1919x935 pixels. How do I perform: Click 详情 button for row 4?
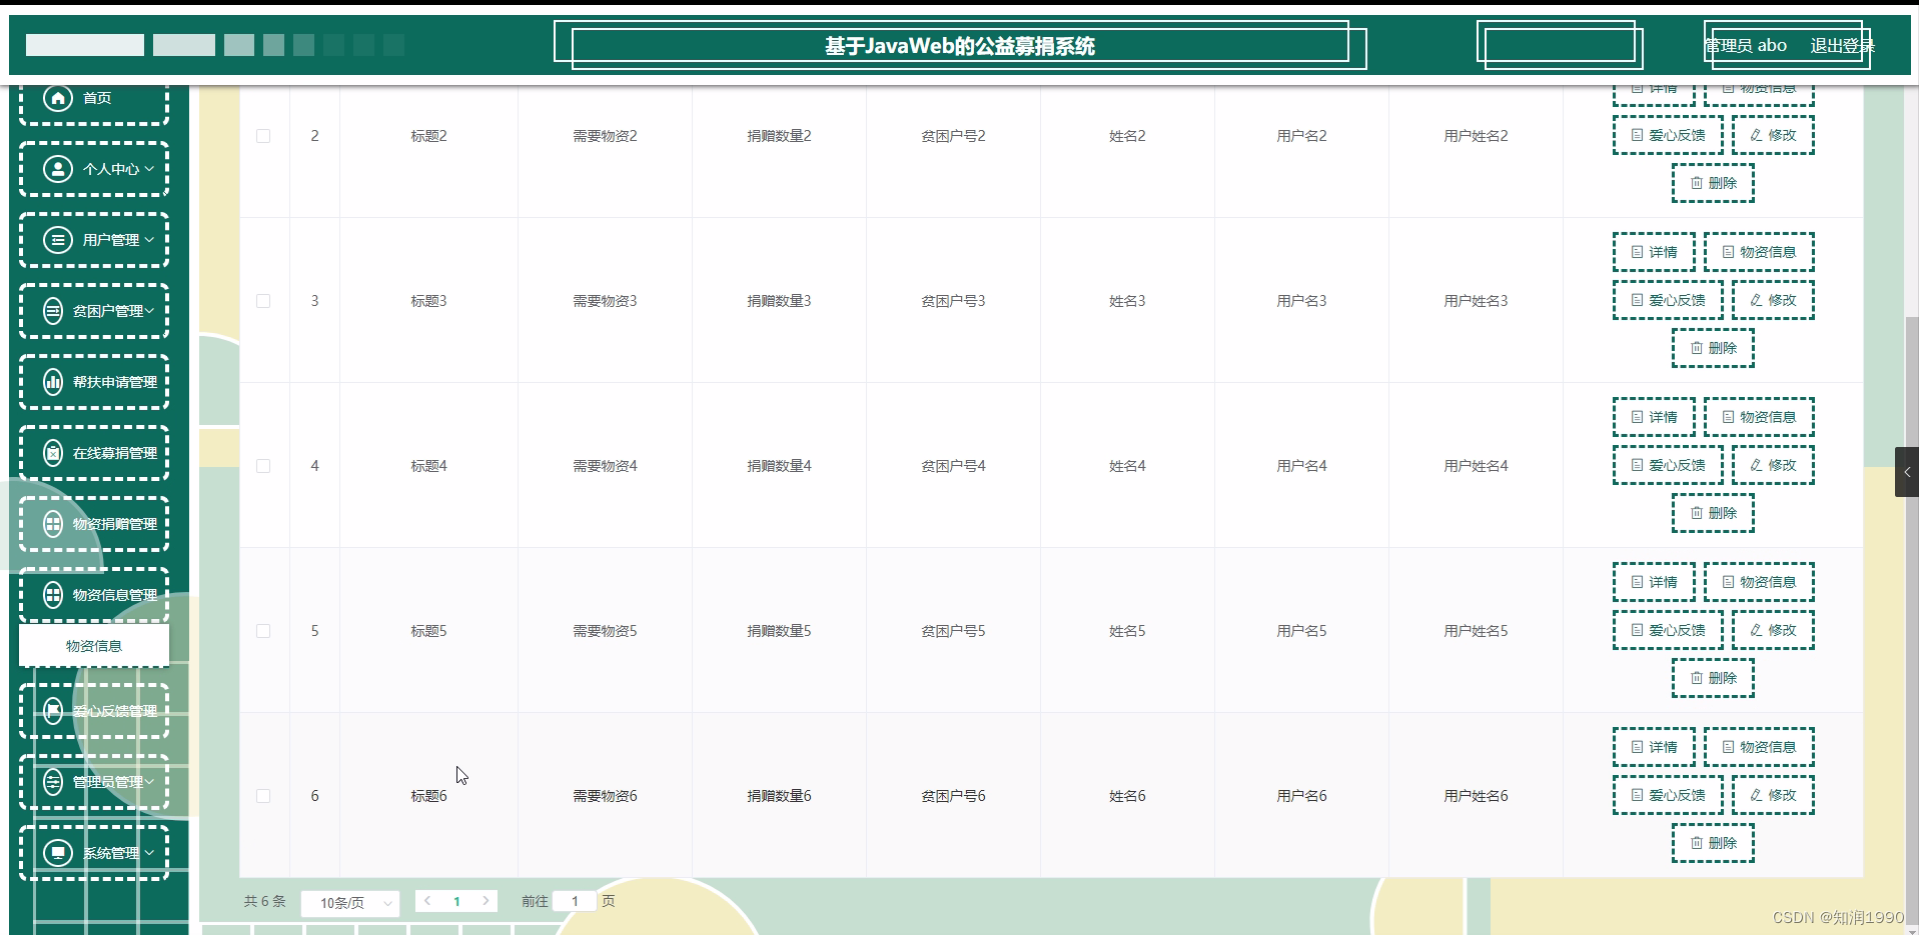click(x=1653, y=416)
